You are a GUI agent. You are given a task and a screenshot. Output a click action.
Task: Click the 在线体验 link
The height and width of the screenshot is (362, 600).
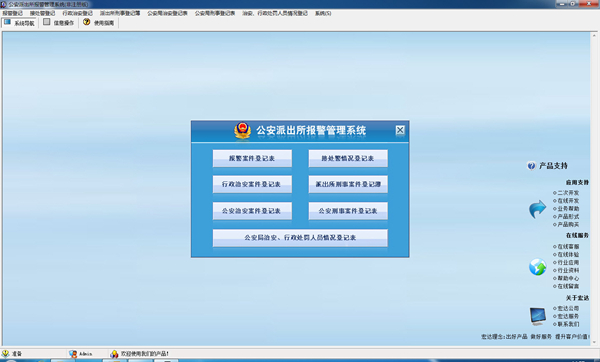click(568, 254)
